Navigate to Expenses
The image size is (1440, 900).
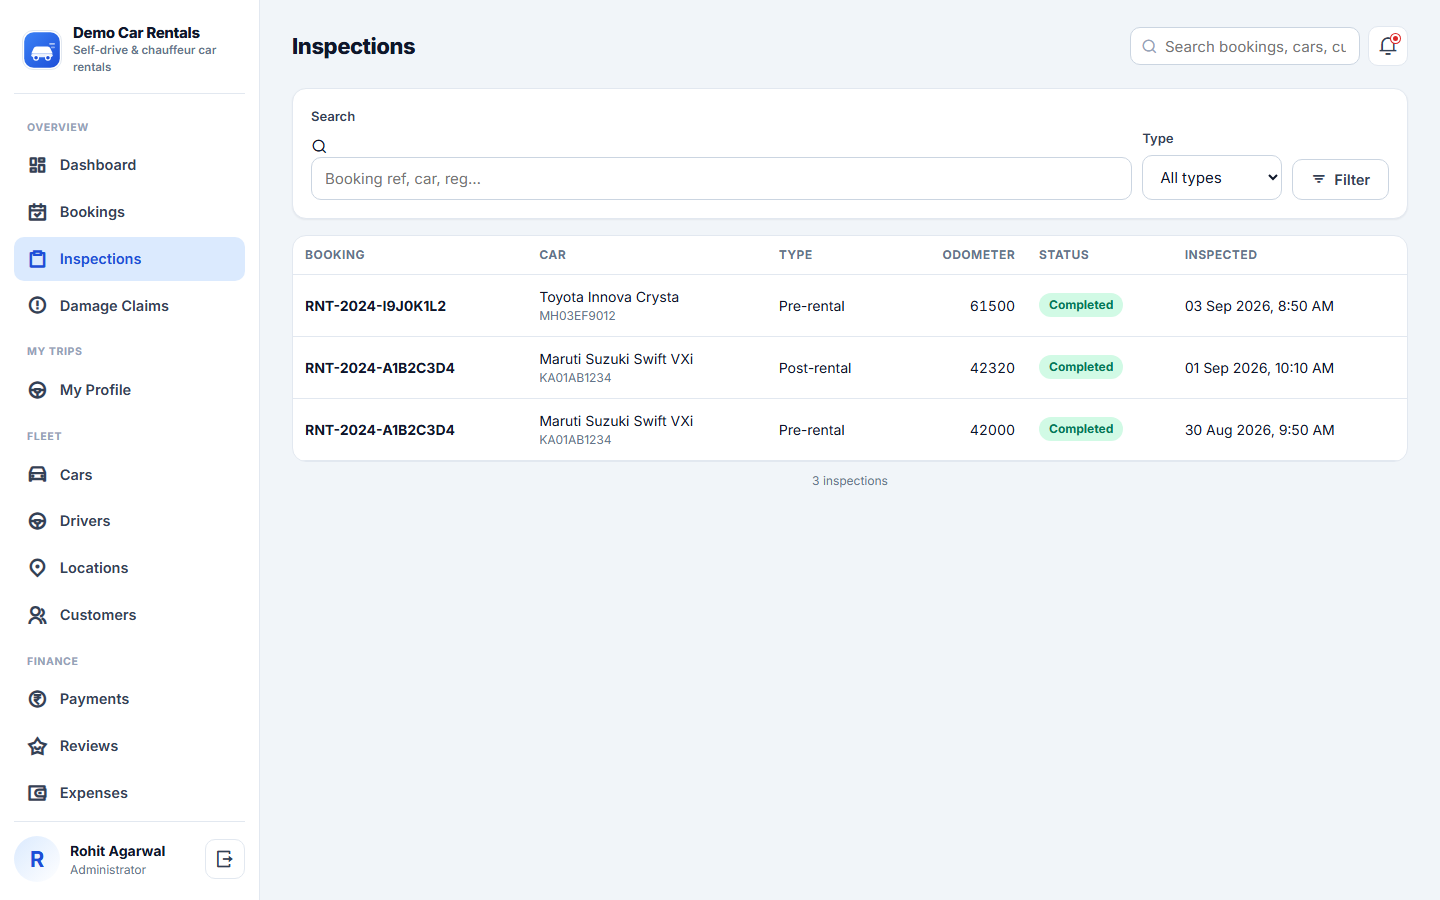tap(129, 793)
